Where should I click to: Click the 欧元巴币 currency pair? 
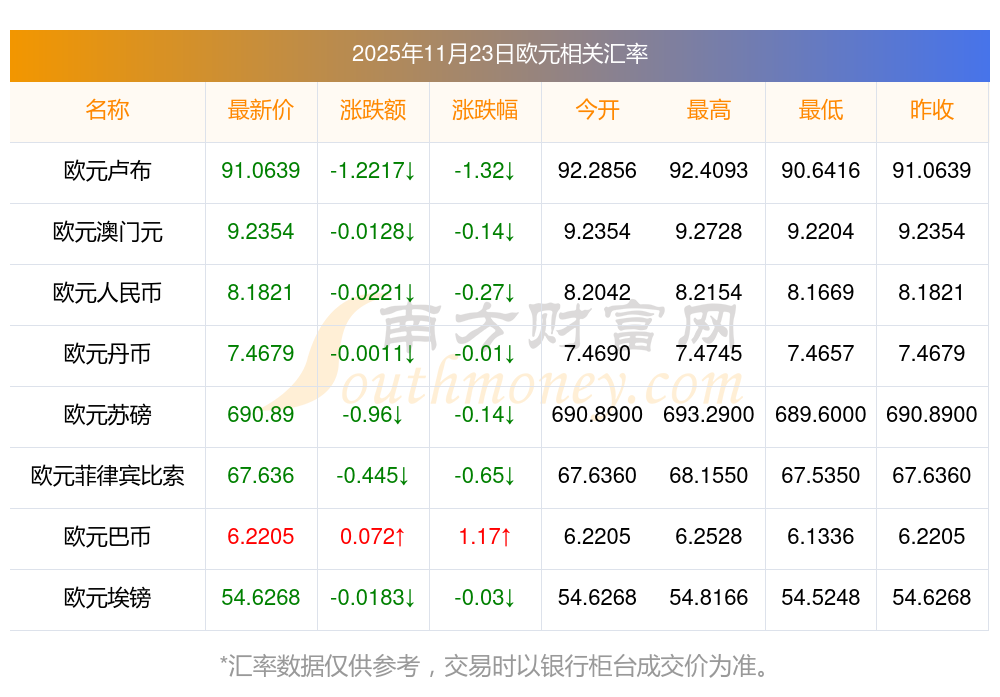pos(107,537)
